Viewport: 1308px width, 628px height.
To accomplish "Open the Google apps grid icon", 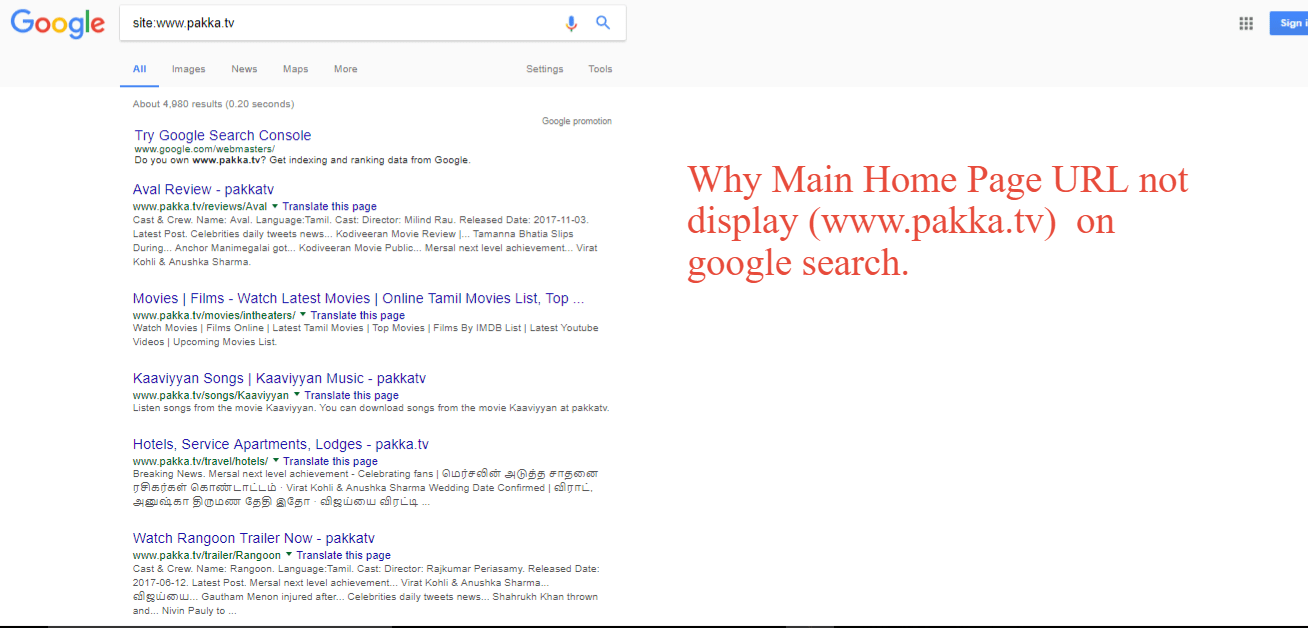I will pyautogui.click(x=1246, y=24).
